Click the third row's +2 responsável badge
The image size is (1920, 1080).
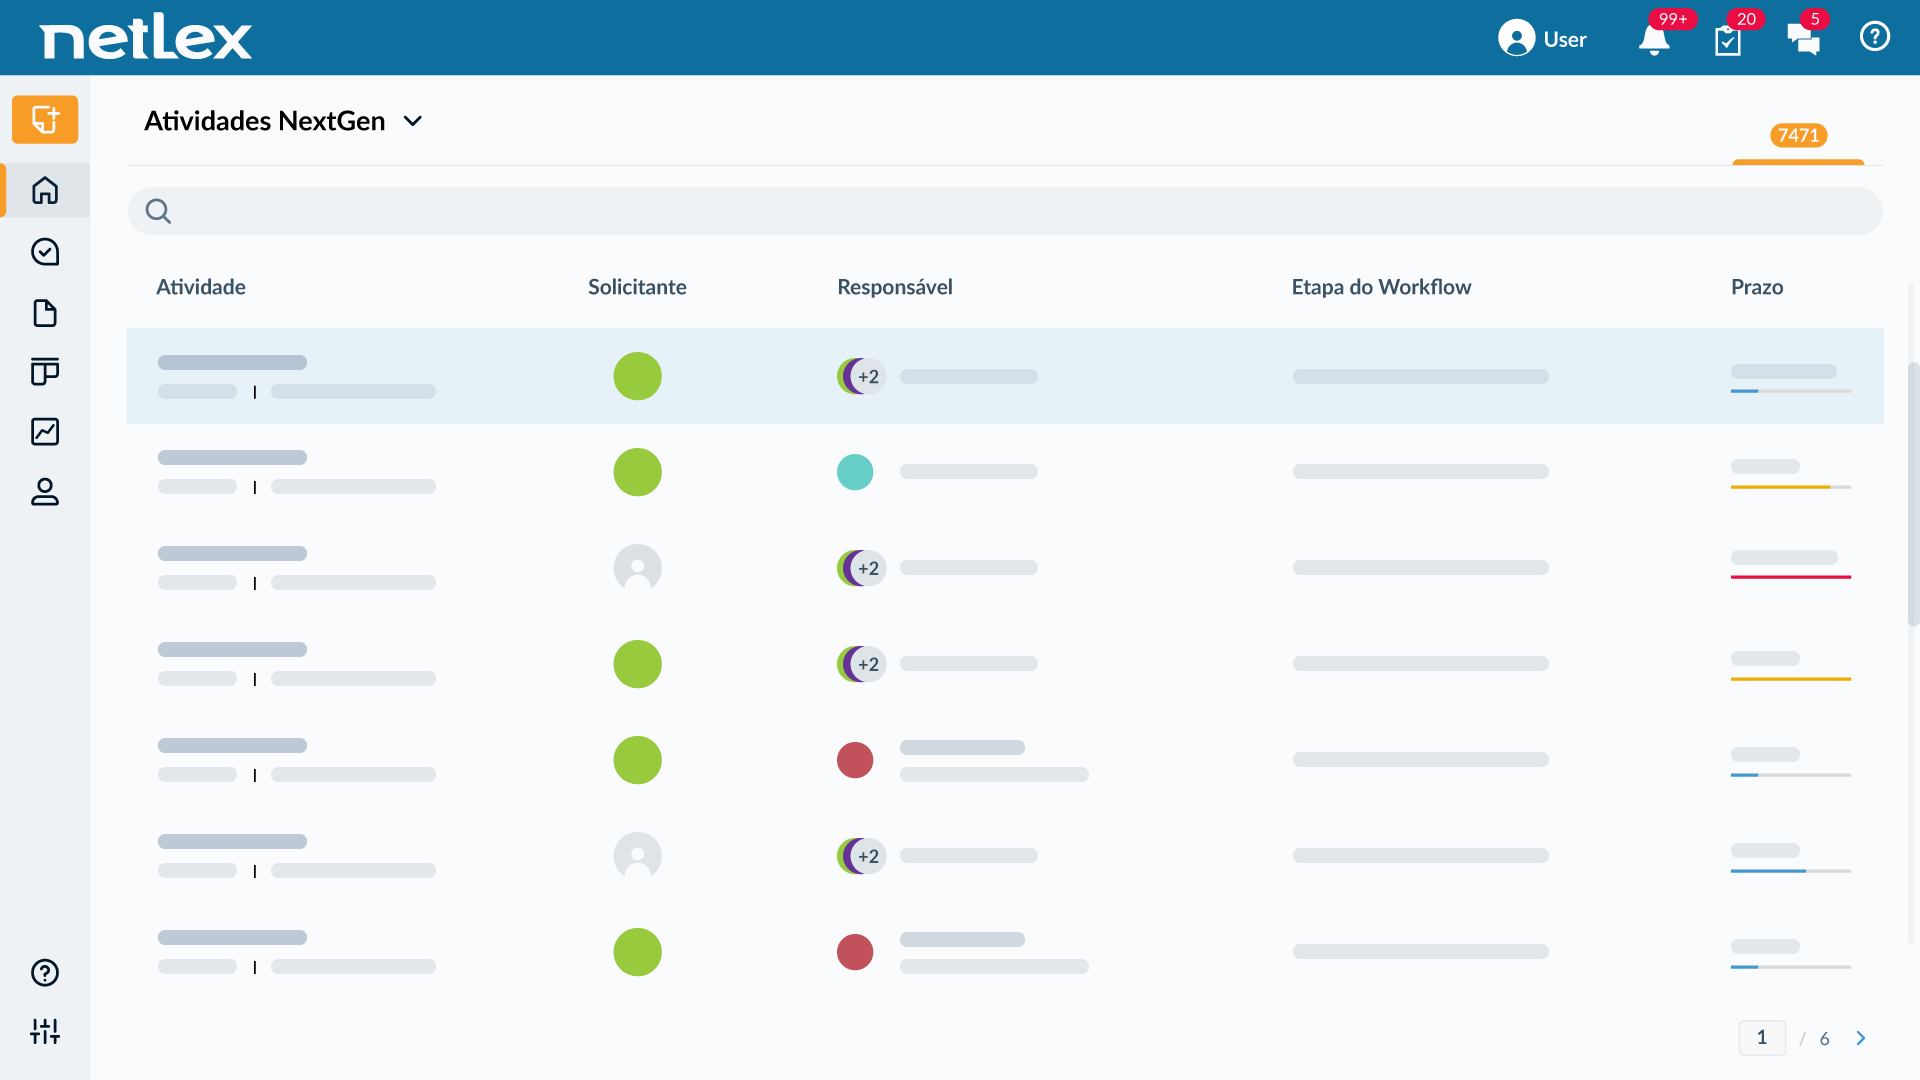[x=868, y=568]
